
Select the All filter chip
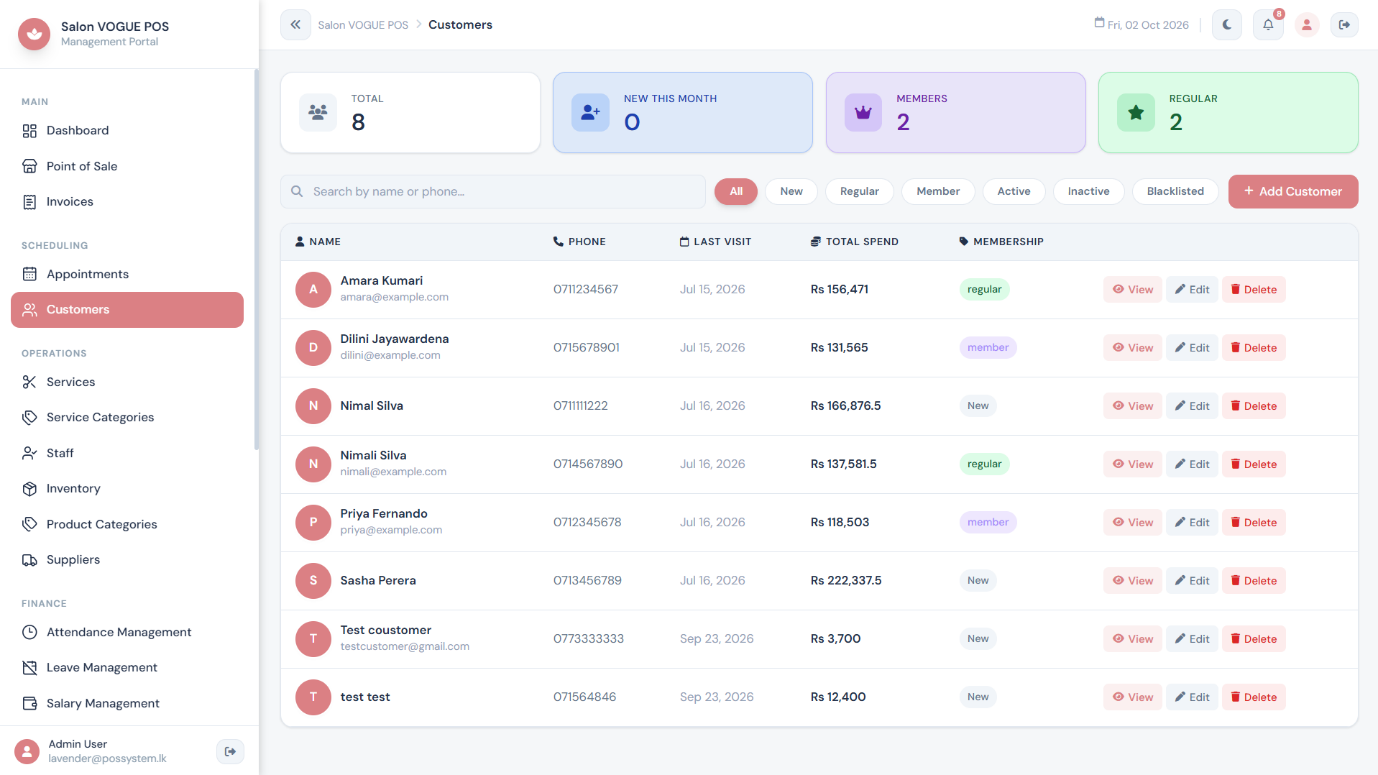(736, 191)
